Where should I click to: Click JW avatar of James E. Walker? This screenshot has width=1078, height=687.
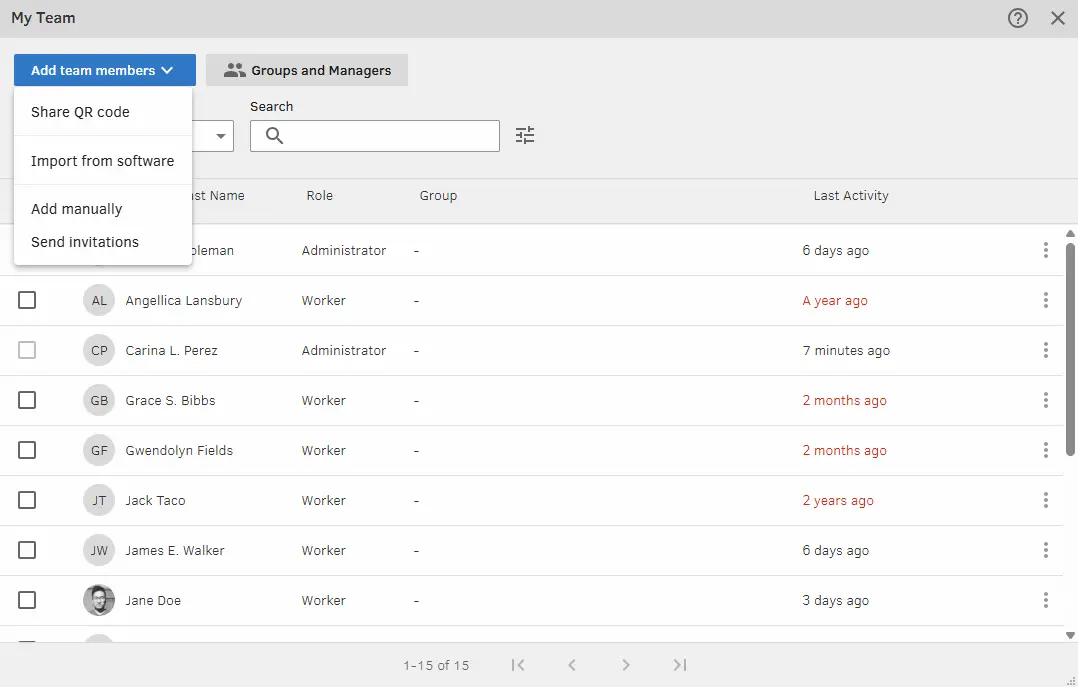pos(99,550)
